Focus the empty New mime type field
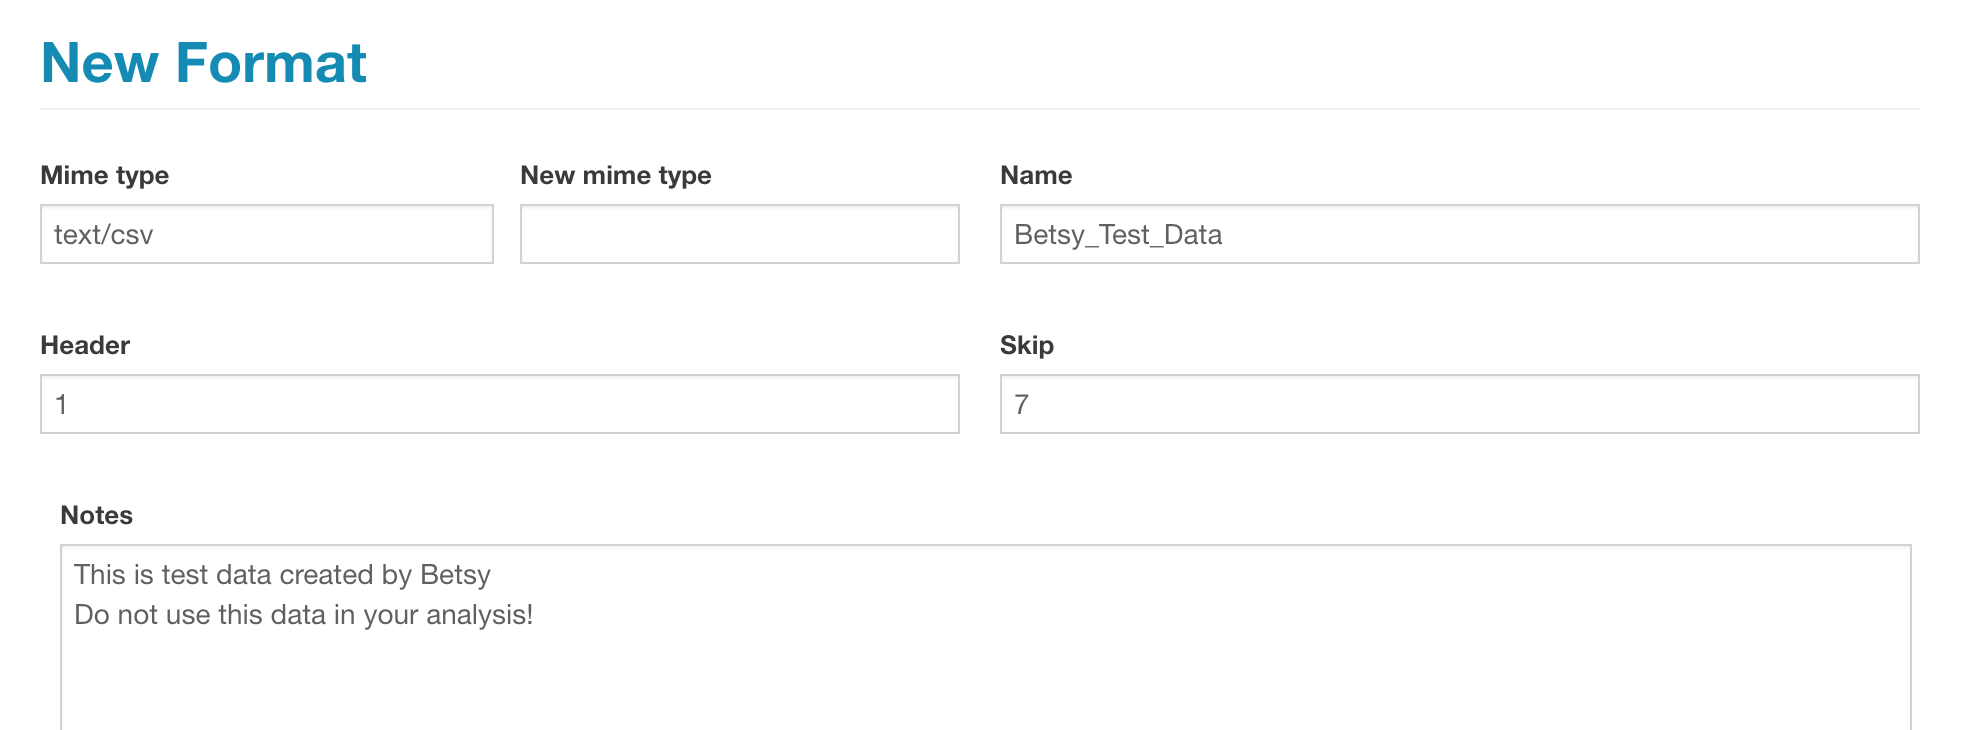This screenshot has width=1986, height=730. [739, 234]
